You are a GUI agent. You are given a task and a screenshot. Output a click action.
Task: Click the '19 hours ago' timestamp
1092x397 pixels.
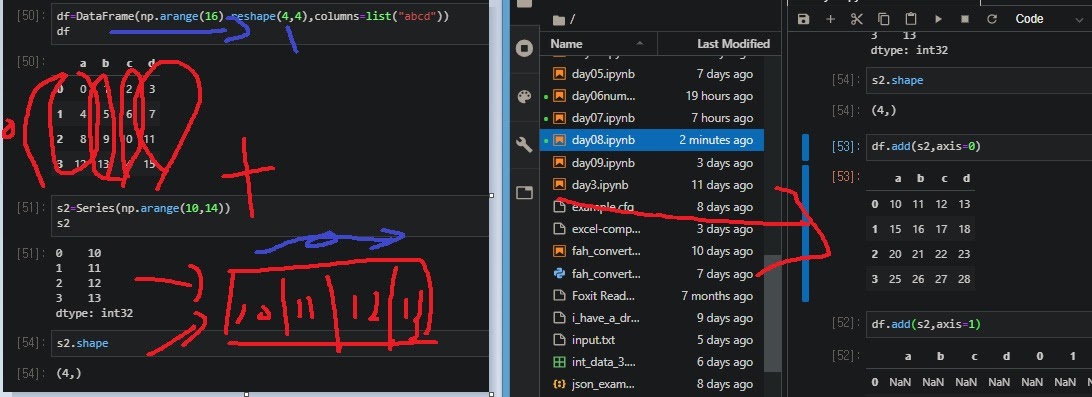719,96
